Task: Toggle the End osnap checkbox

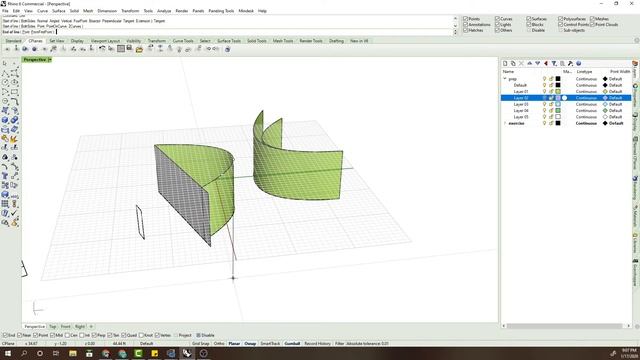Action: tap(5, 335)
